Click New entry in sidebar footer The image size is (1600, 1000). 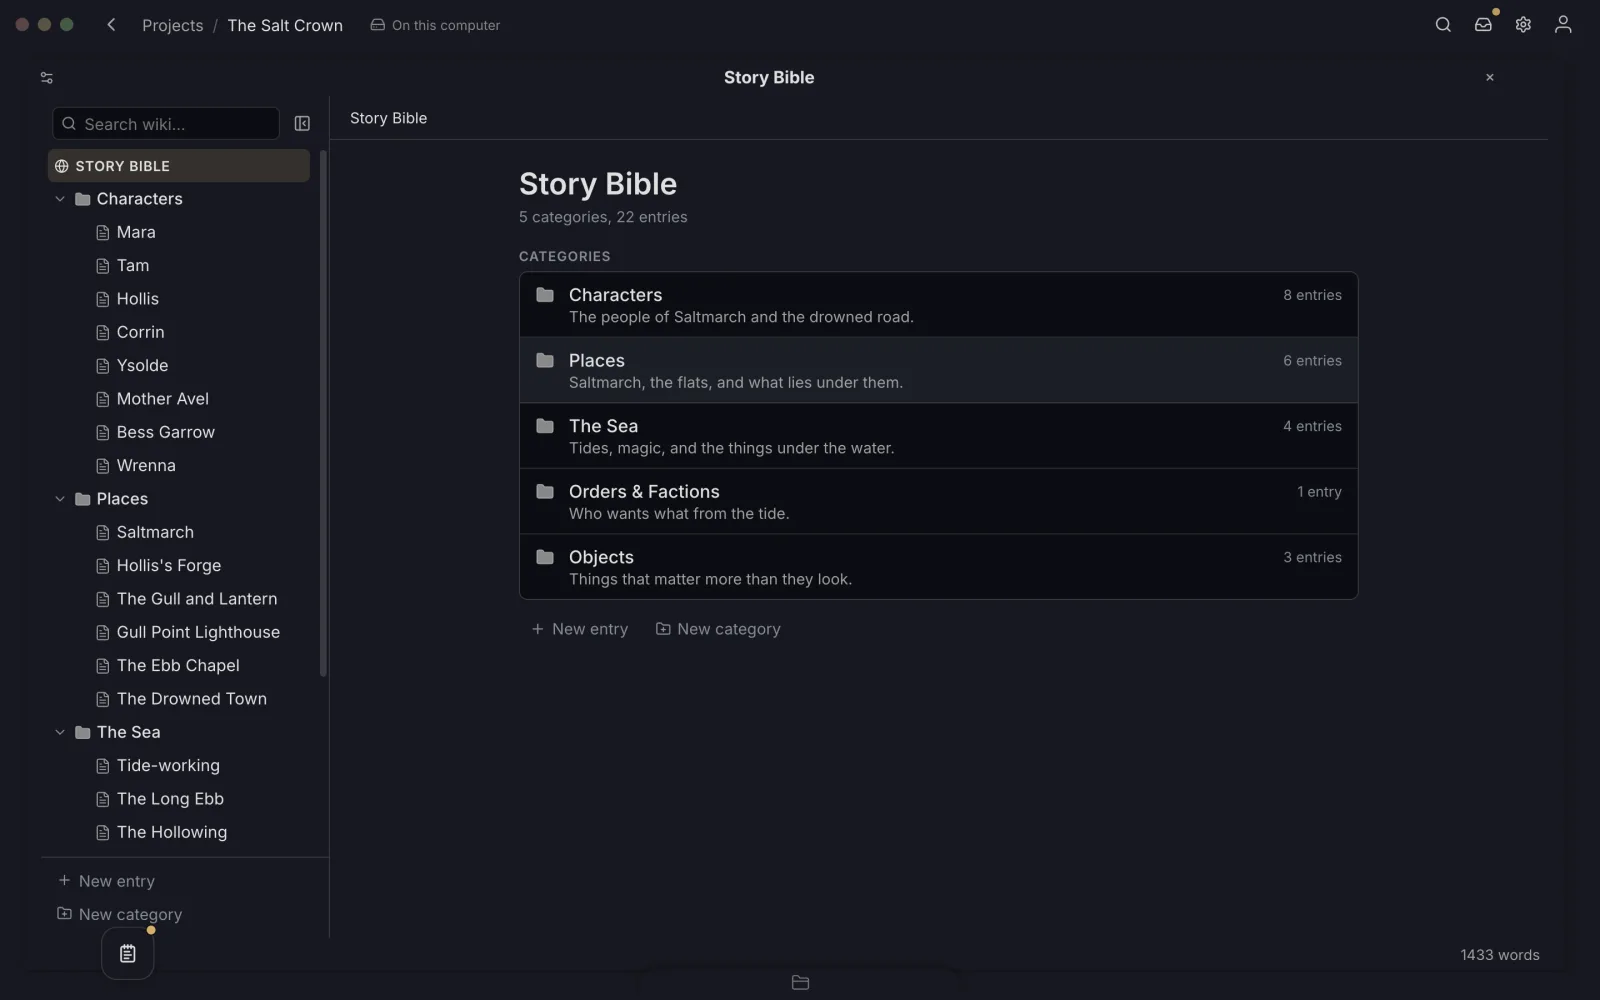(106, 881)
